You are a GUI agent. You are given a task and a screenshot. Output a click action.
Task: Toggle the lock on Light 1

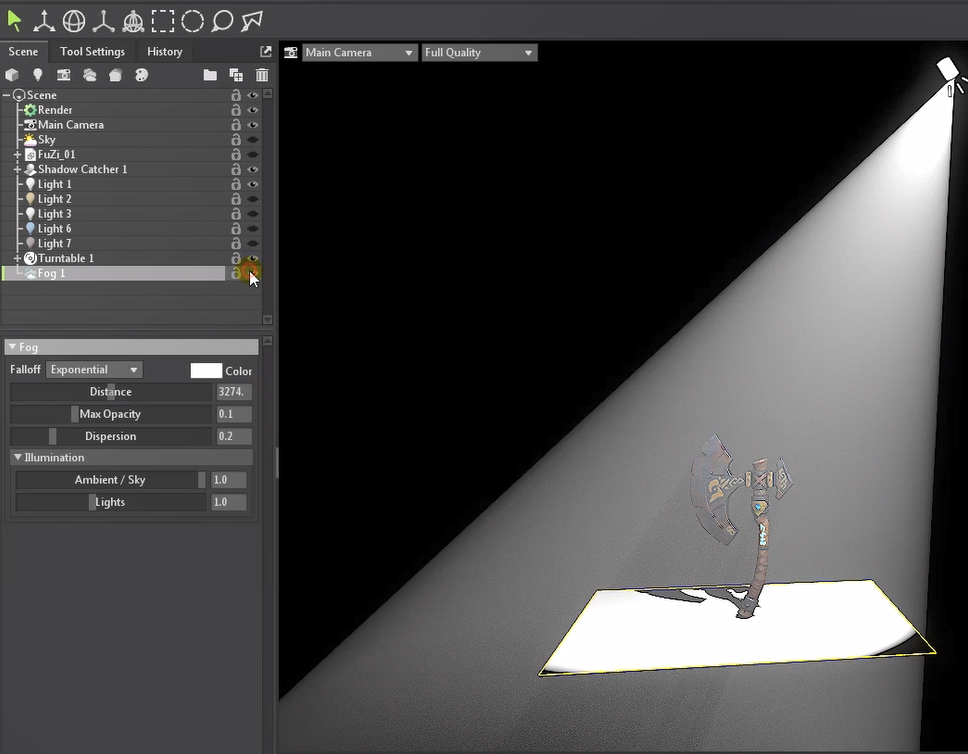pyautogui.click(x=236, y=185)
